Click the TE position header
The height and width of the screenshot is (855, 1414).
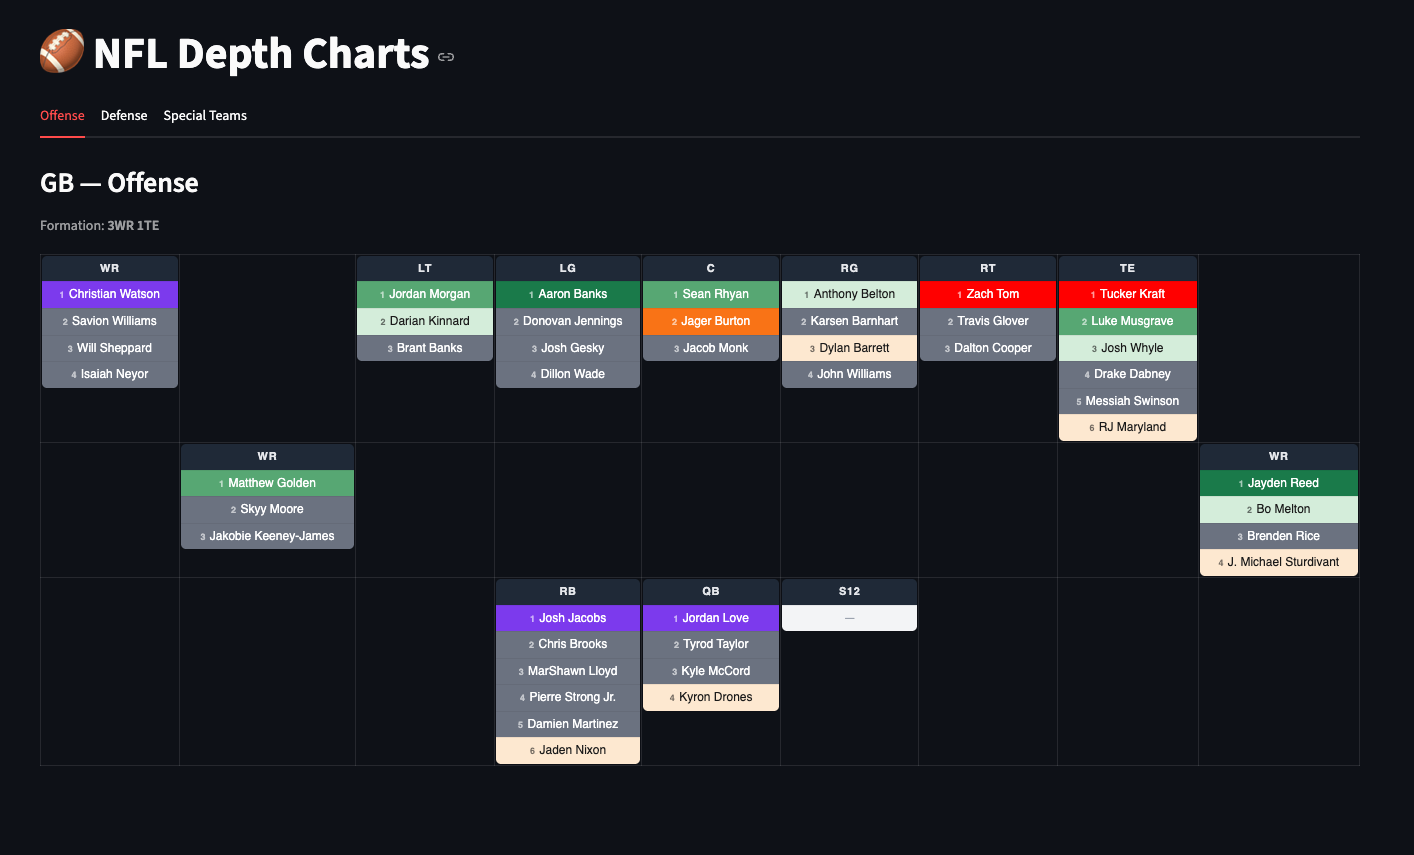coord(1128,268)
